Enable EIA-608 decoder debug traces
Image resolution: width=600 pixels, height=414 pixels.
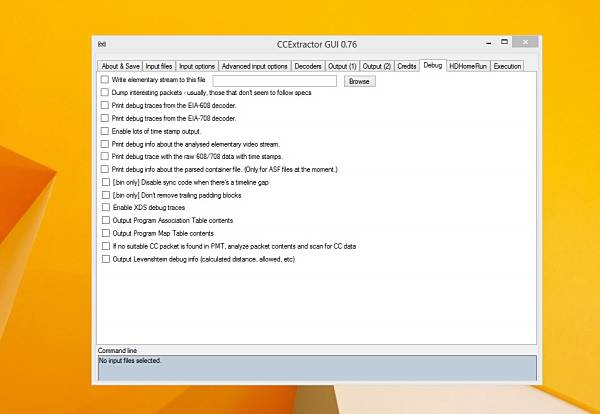pos(105,105)
